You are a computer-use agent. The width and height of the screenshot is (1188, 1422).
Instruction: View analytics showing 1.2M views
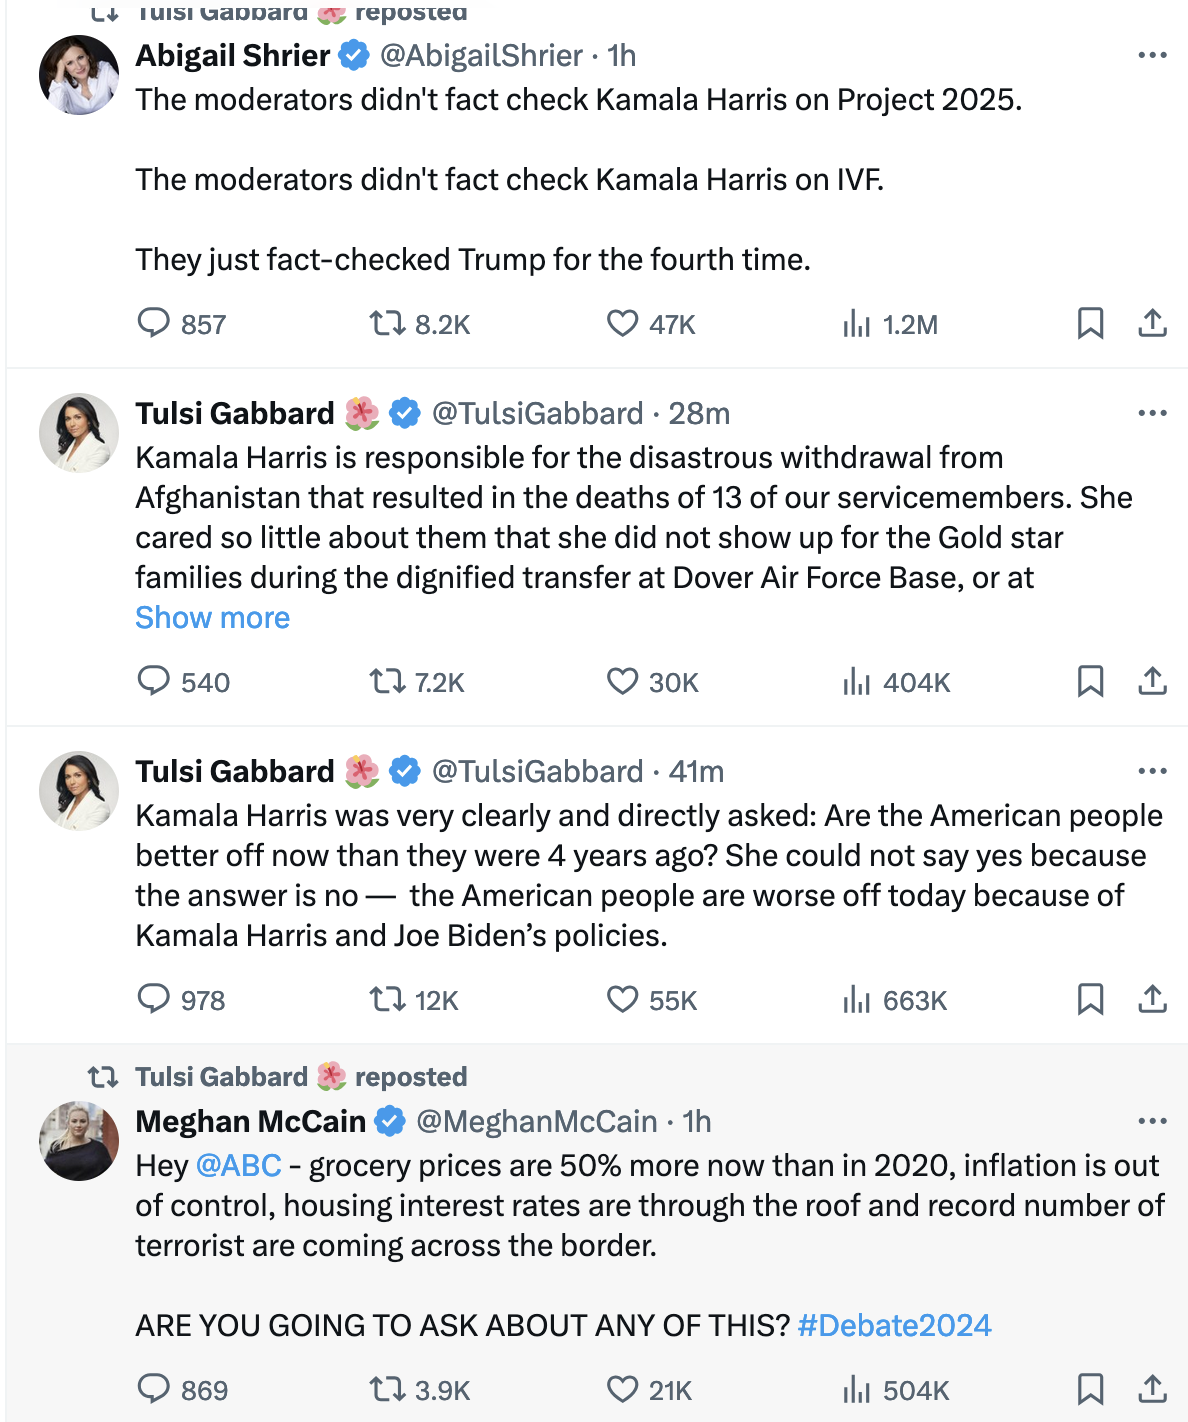891,324
